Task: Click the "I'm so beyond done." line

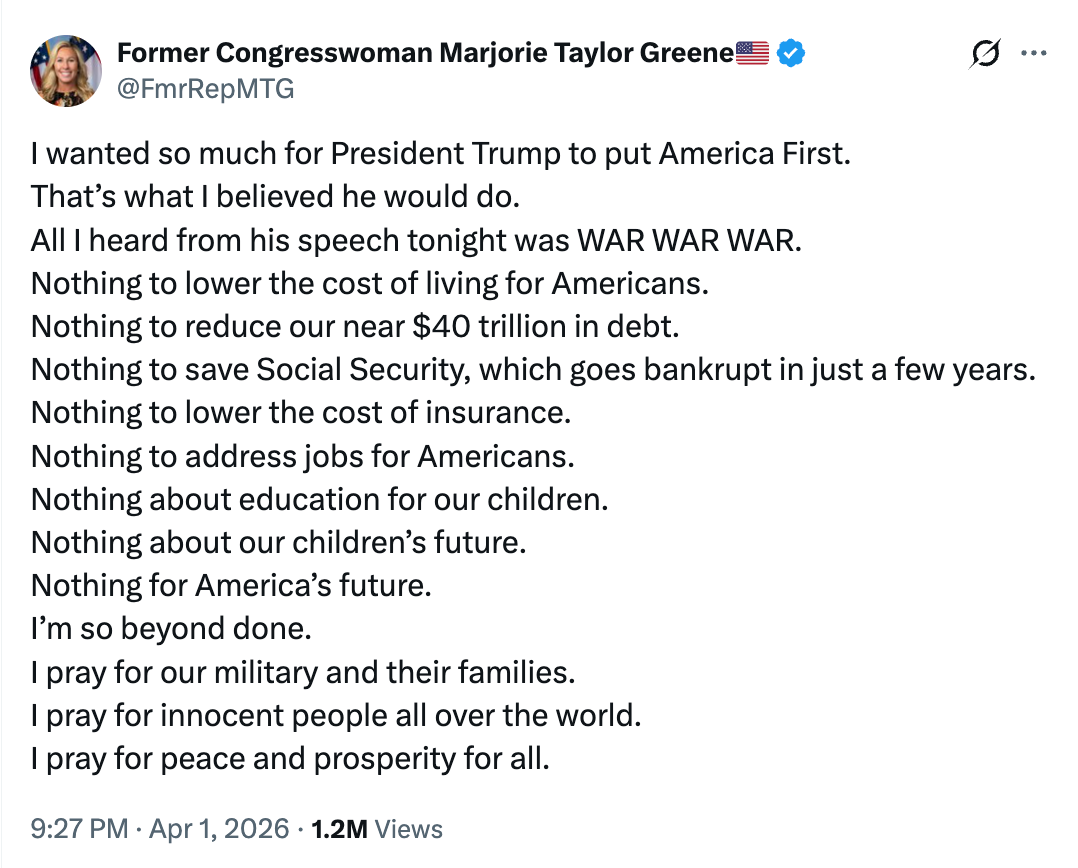Action: pyautogui.click(x=172, y=629)
